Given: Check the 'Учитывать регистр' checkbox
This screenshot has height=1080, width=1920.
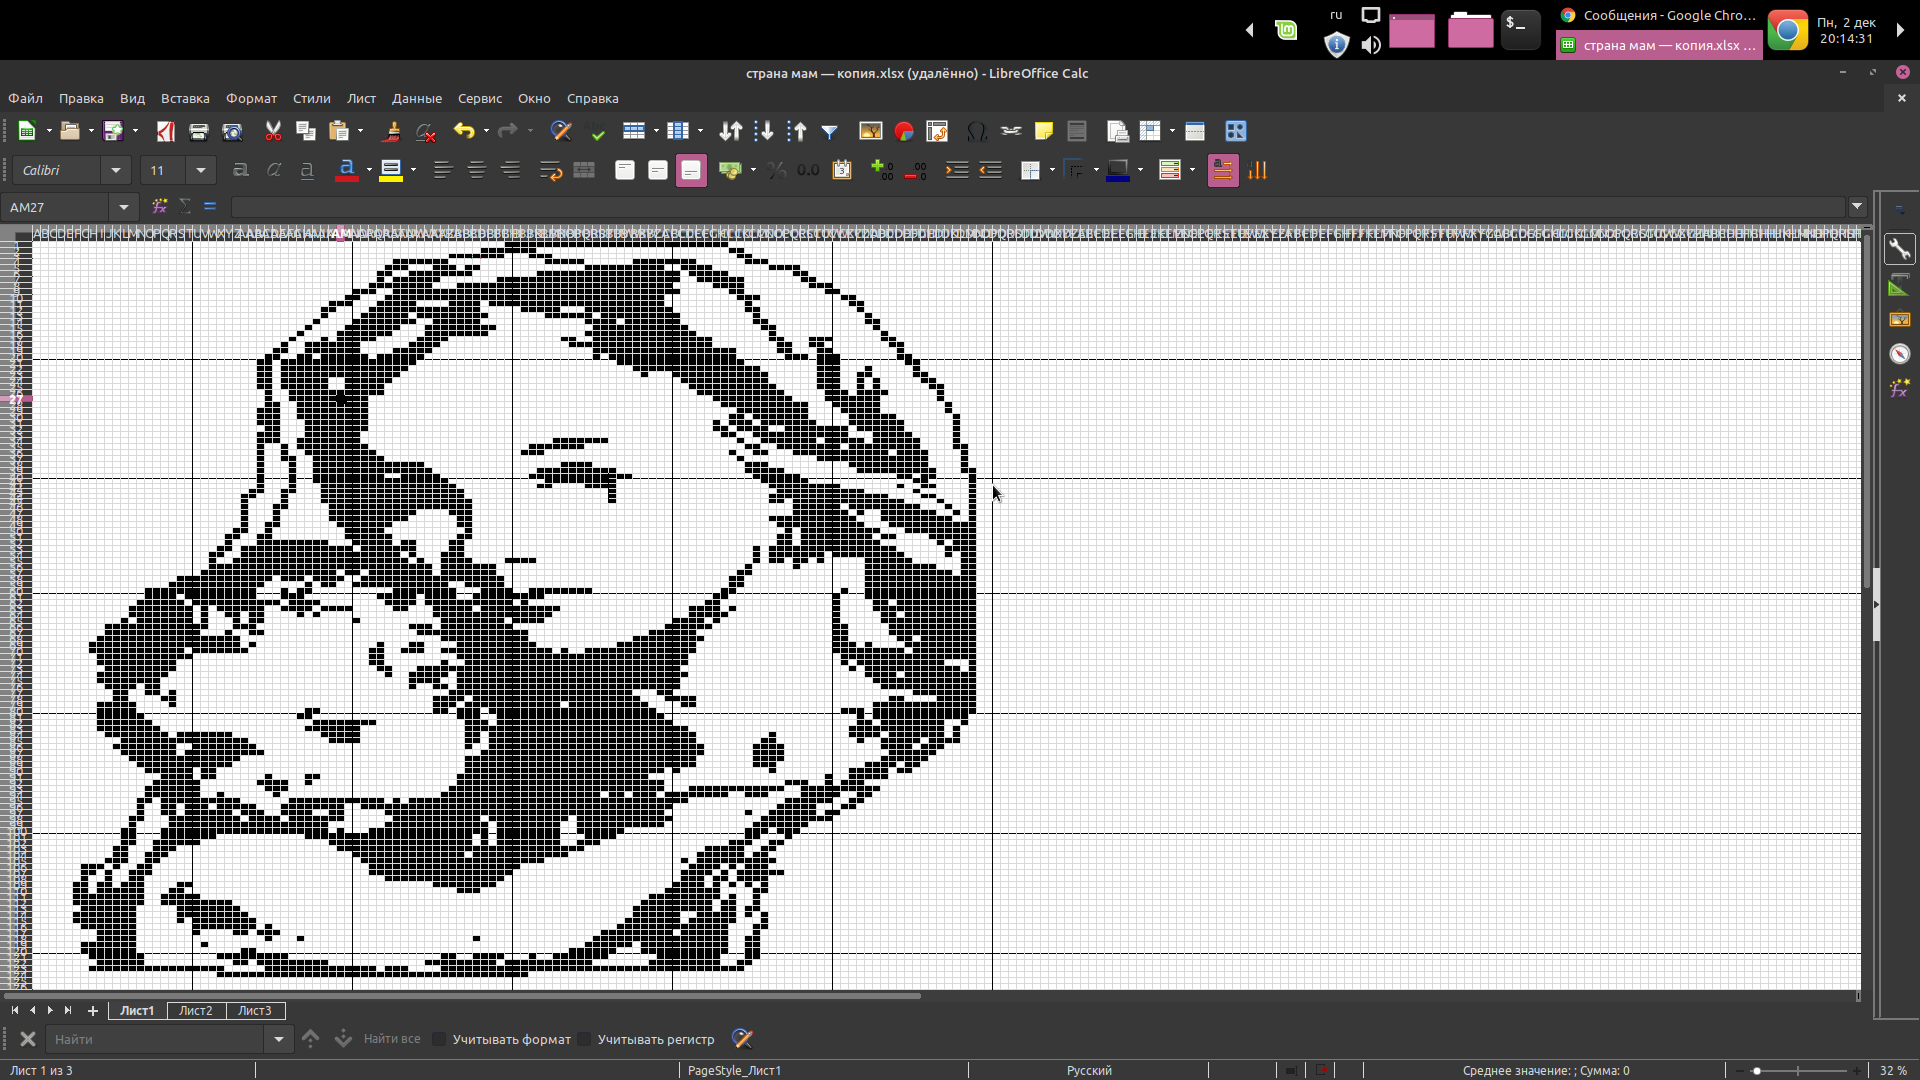Looking at the screenshot, I should (584, 1039).
